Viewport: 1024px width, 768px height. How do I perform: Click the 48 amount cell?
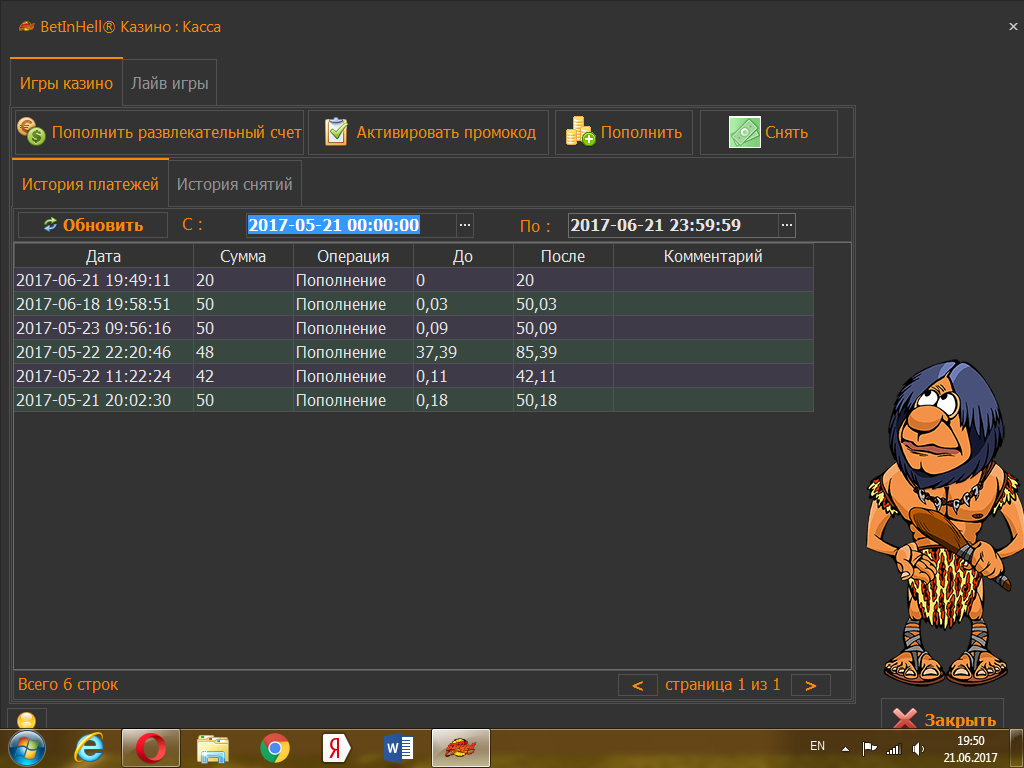pos(243,352)
